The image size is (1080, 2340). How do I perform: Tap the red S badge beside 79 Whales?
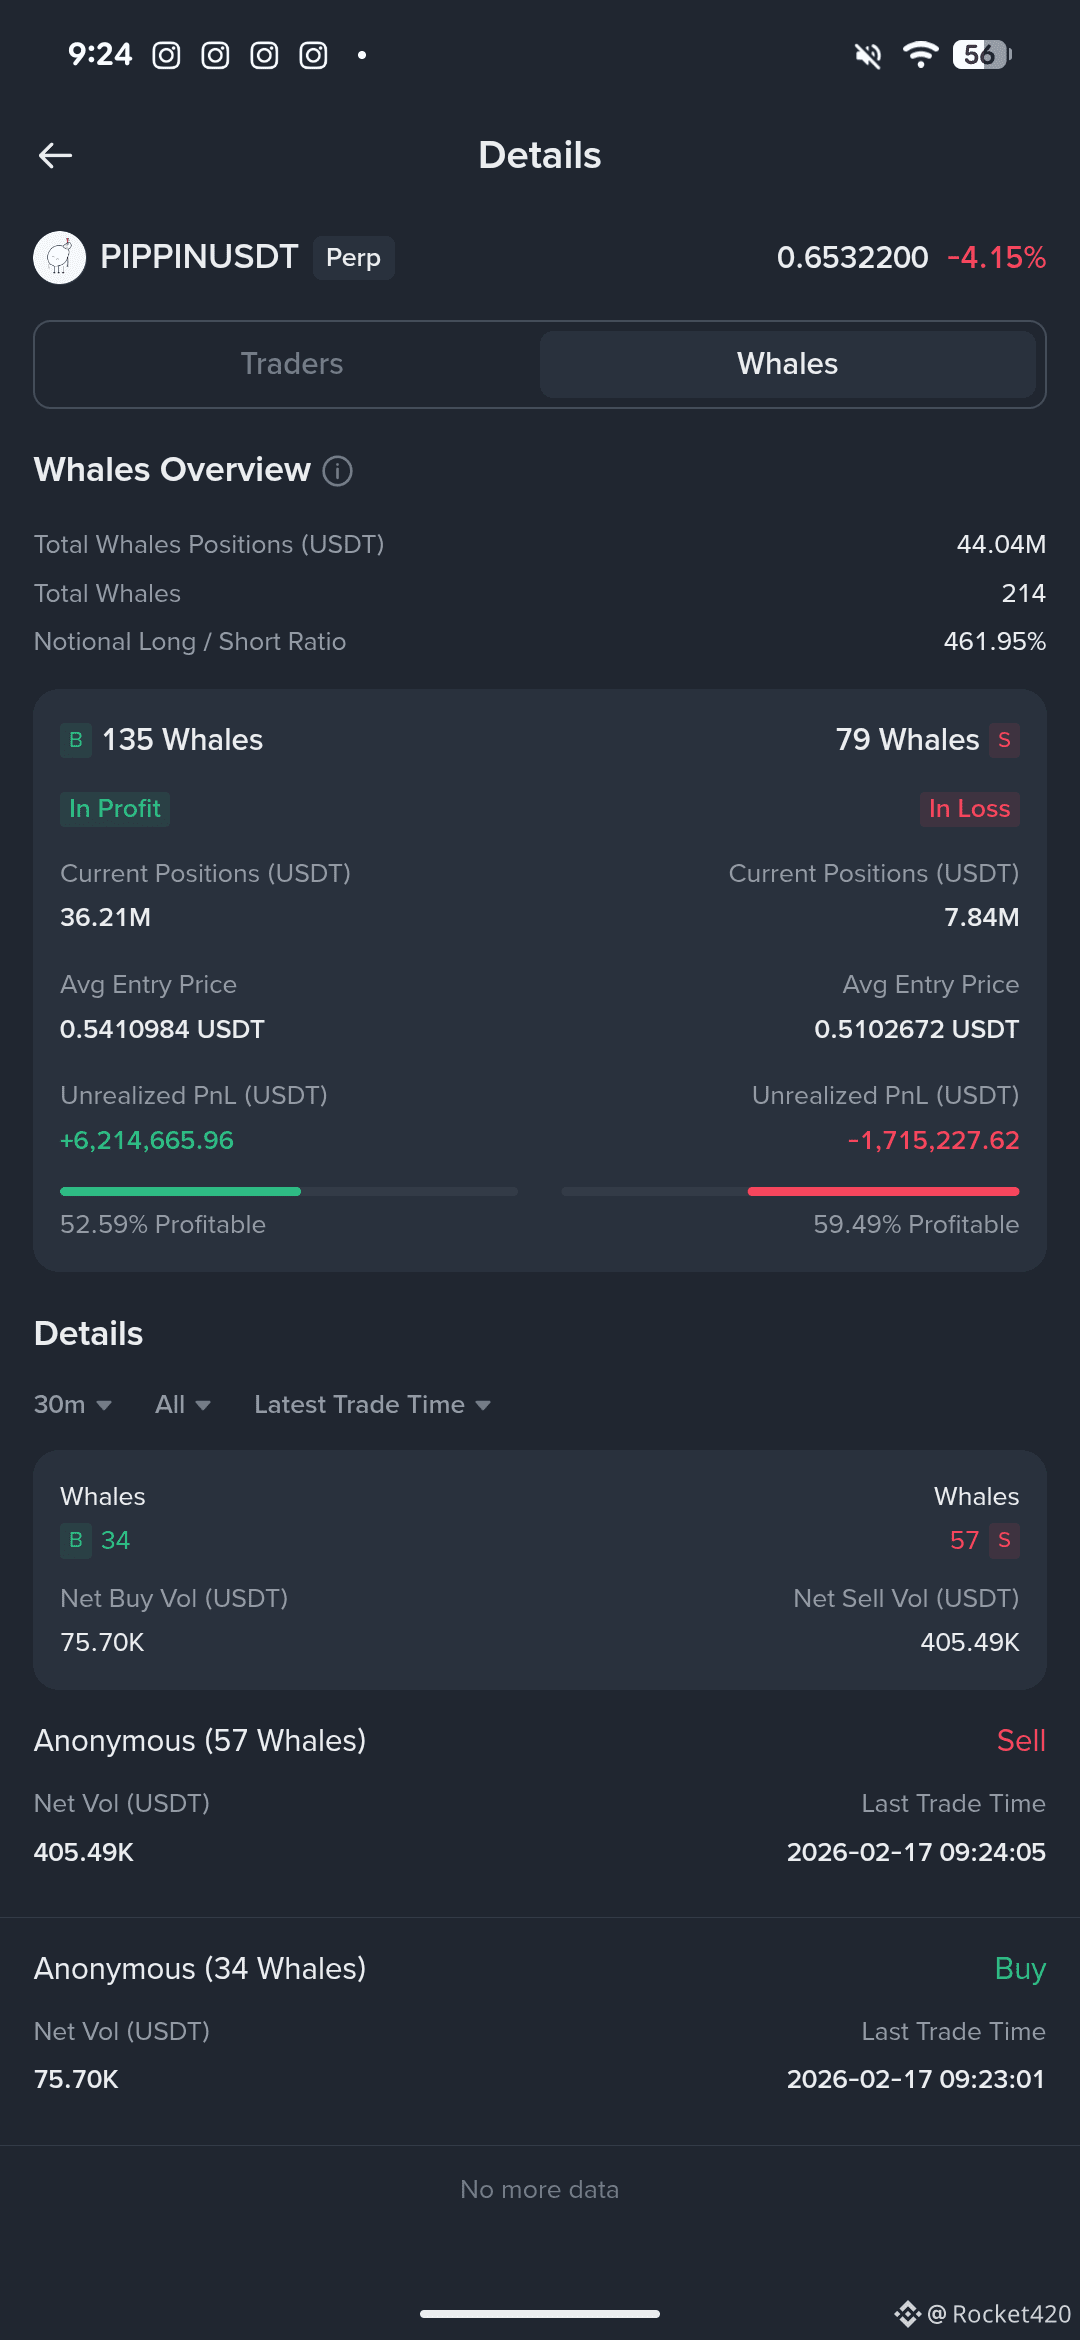[x=1004, y=740]
